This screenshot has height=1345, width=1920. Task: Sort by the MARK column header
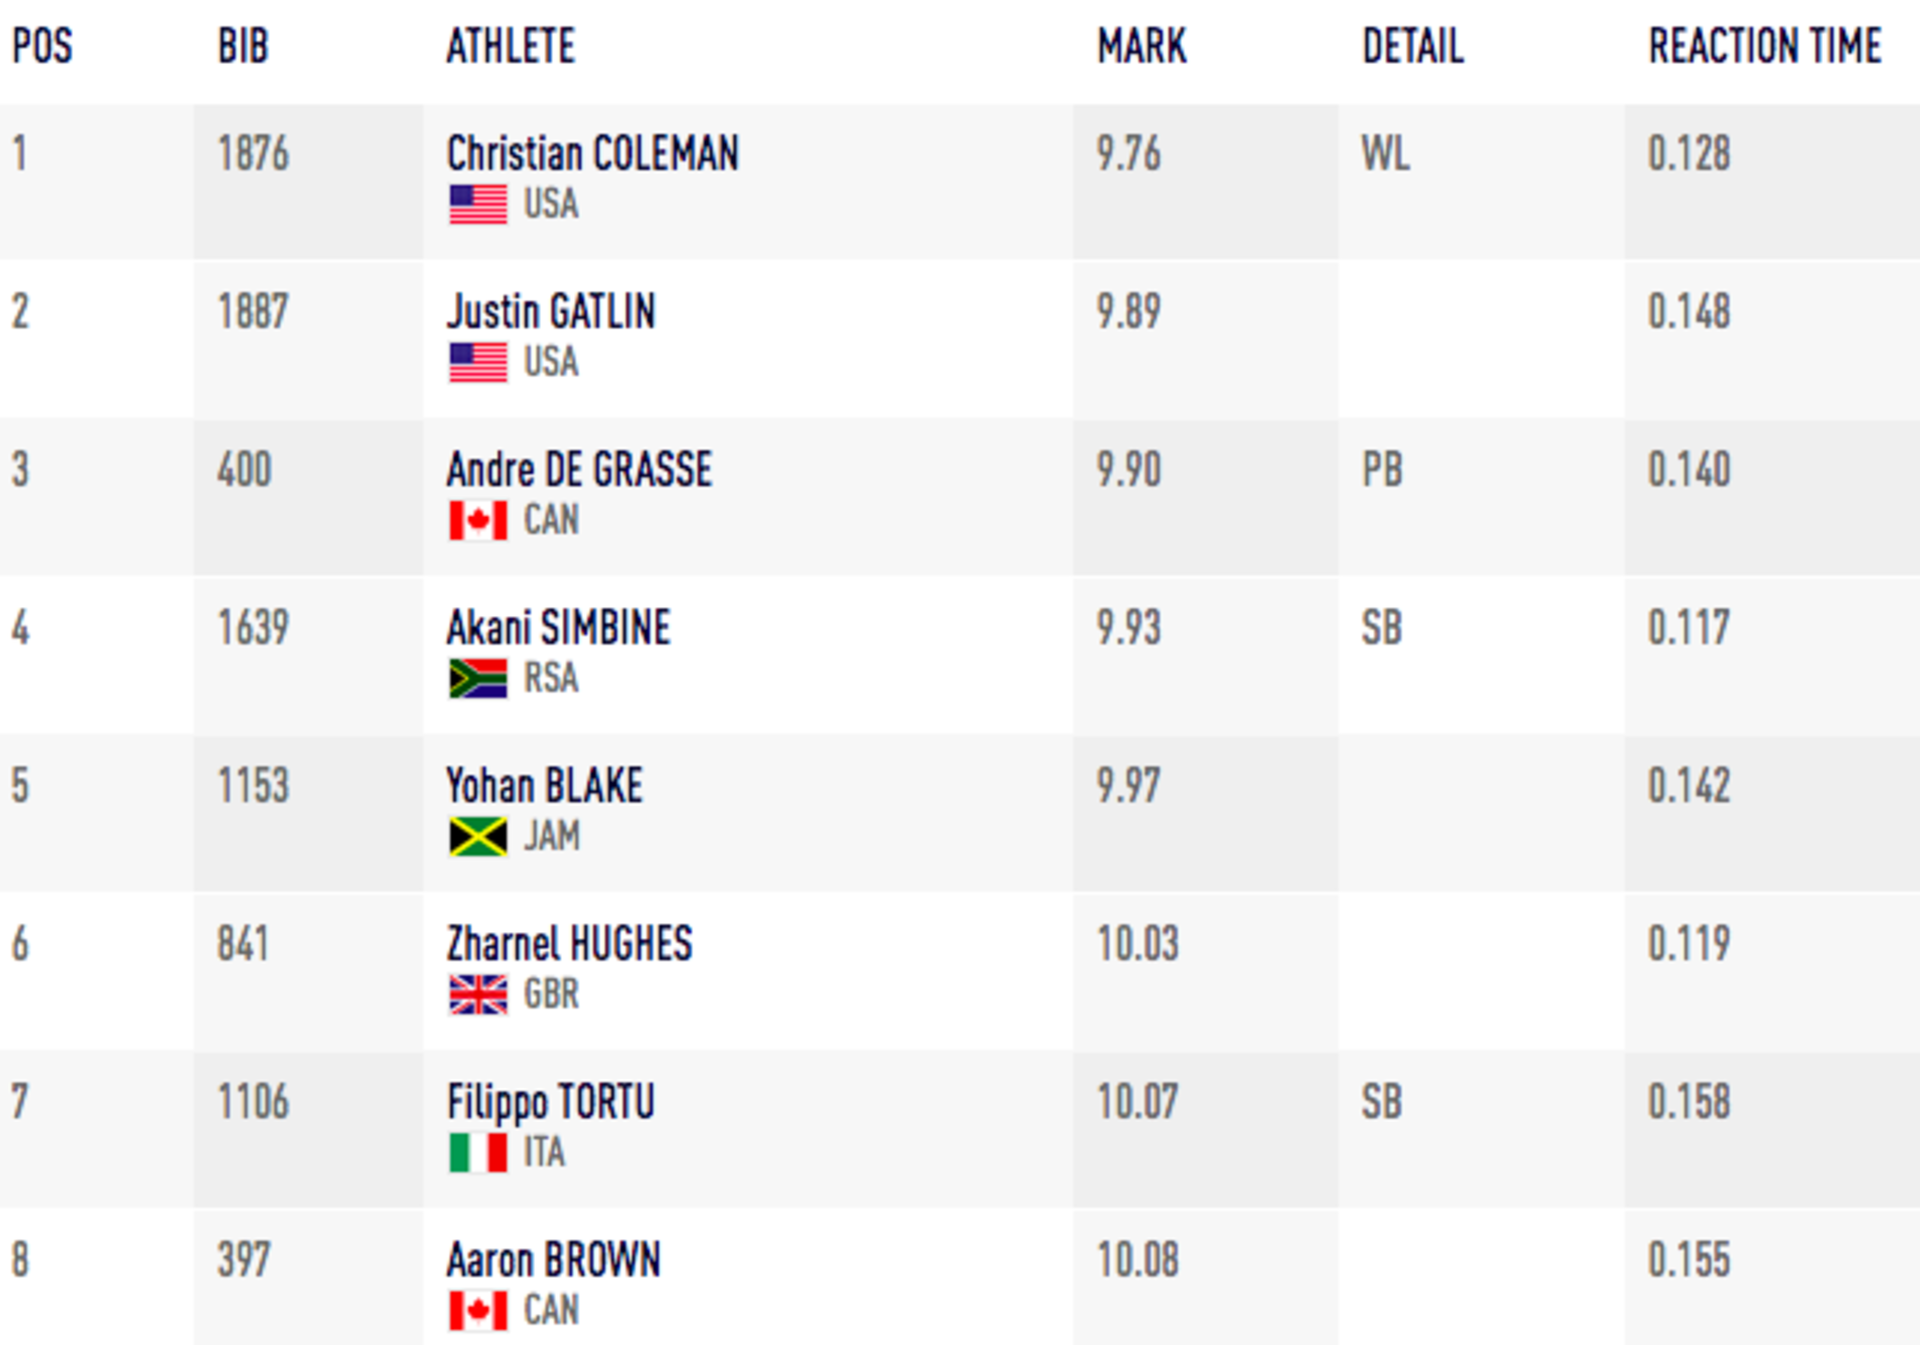[1141, 46]
